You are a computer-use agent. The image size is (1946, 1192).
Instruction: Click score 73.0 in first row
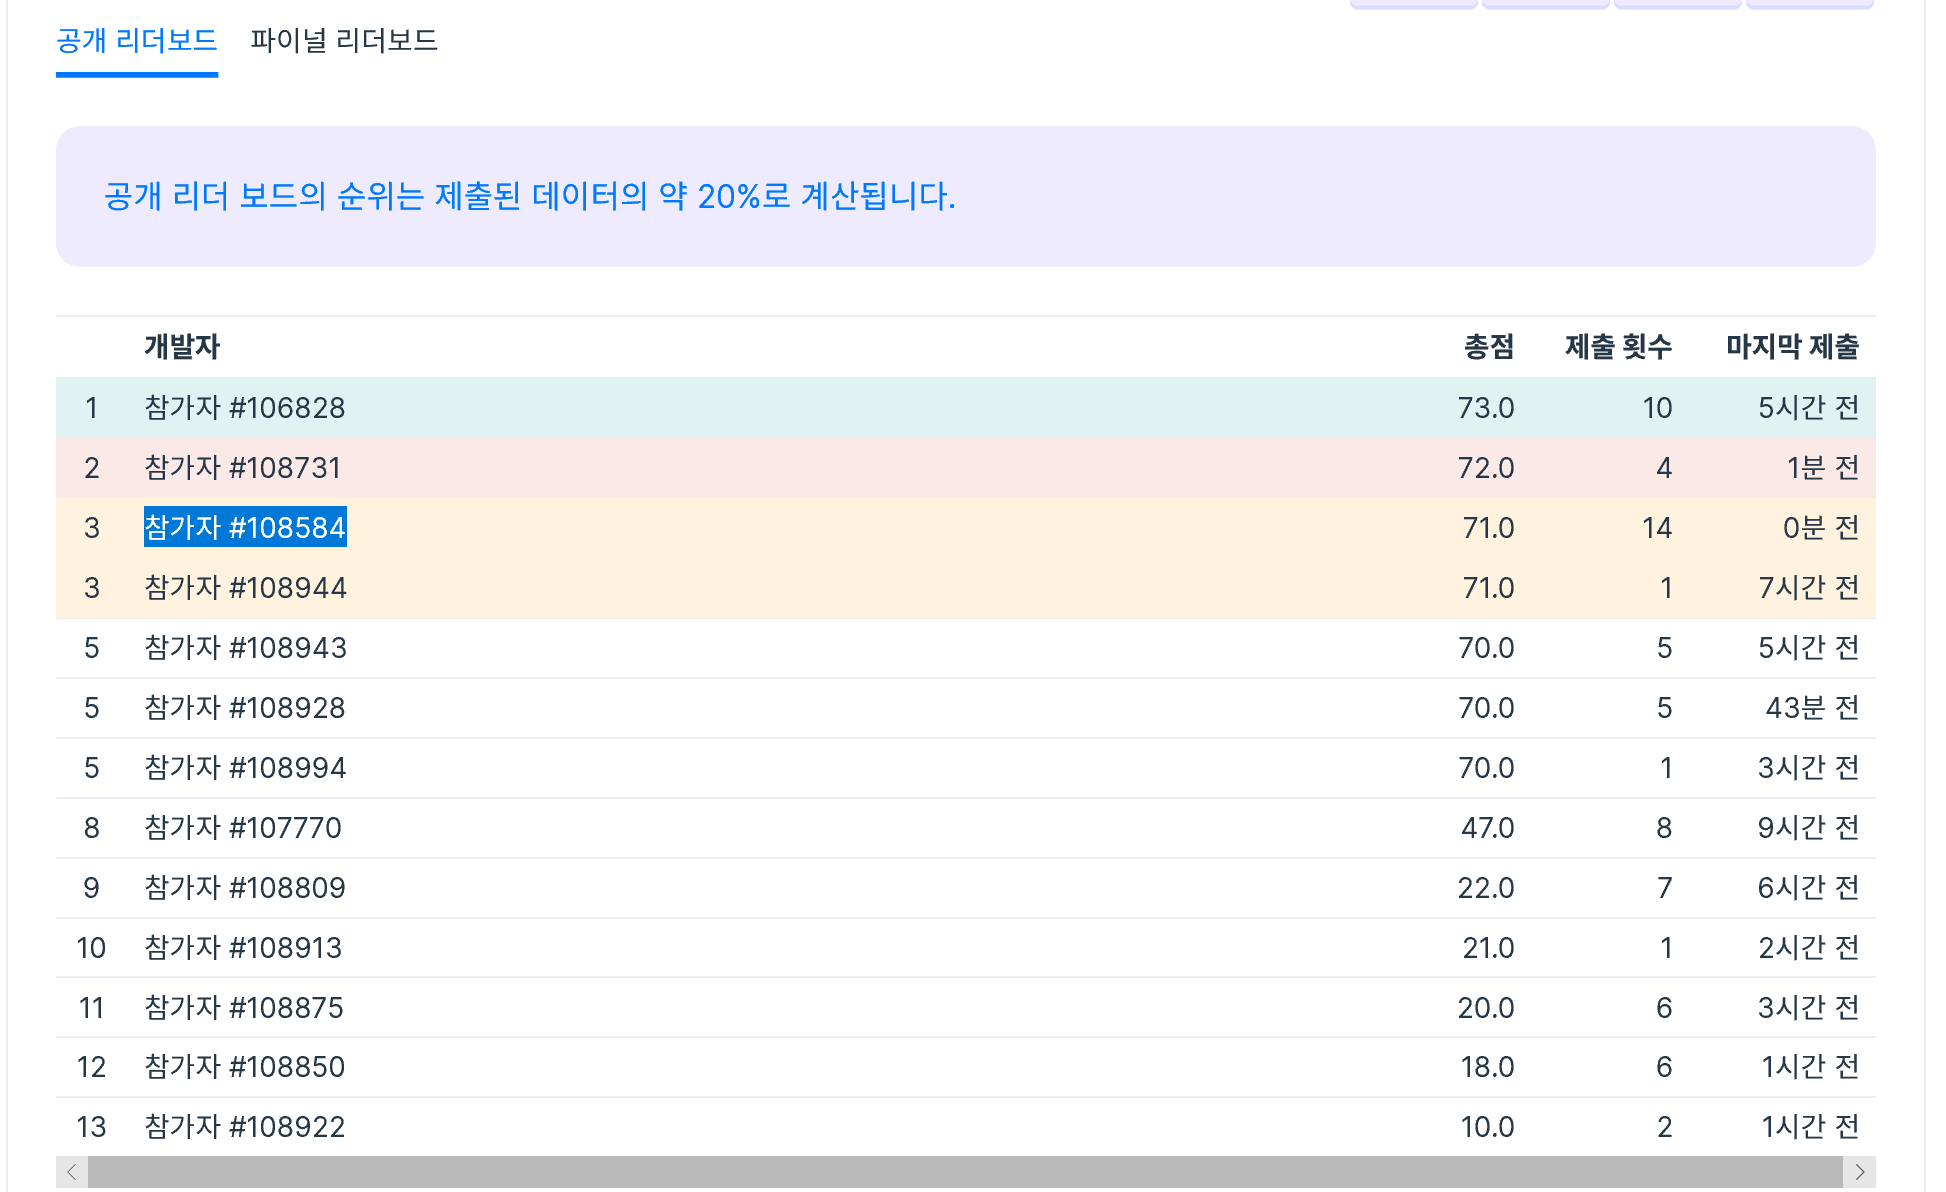pos(1485,408)
